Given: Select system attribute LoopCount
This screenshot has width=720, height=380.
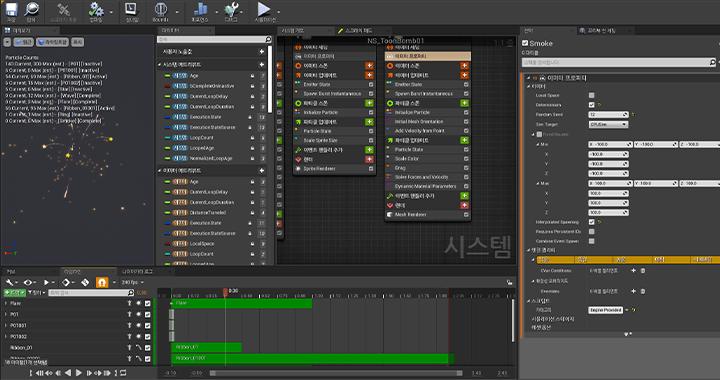Looking at the screenshot, I should (x=202, y=138).
